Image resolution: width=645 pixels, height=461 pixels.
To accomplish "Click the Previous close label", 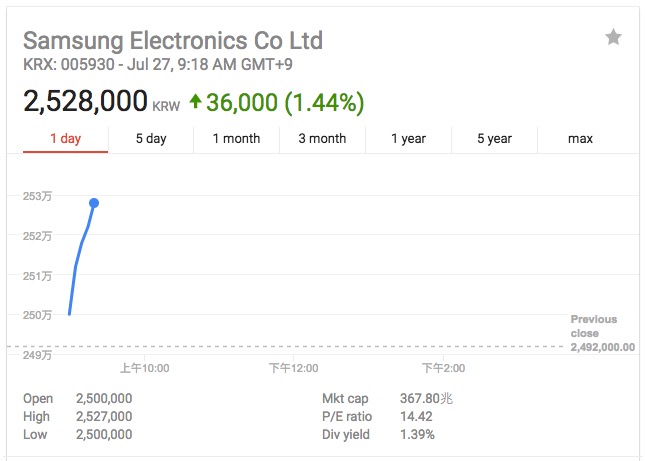I will [594, 326].
